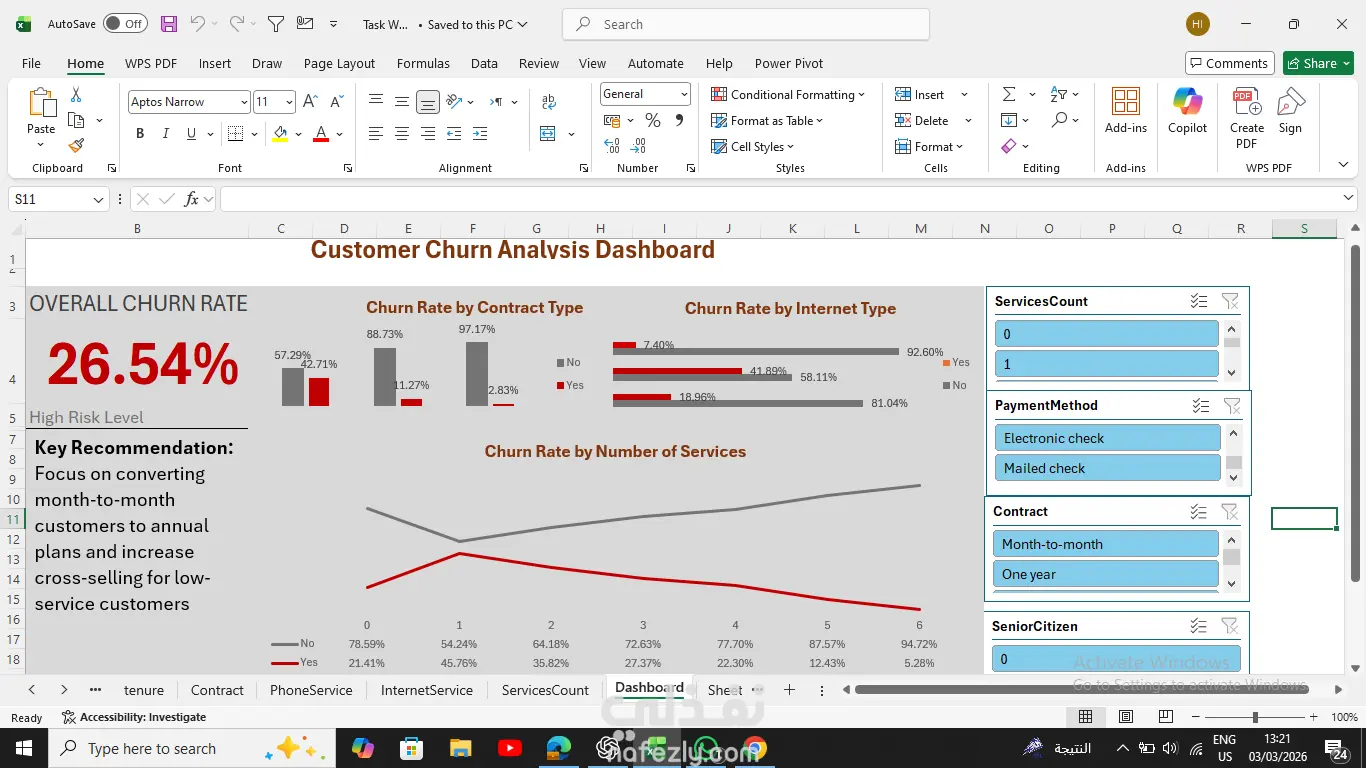Toggle the Mailed check slicer item

pos(1107,468)
